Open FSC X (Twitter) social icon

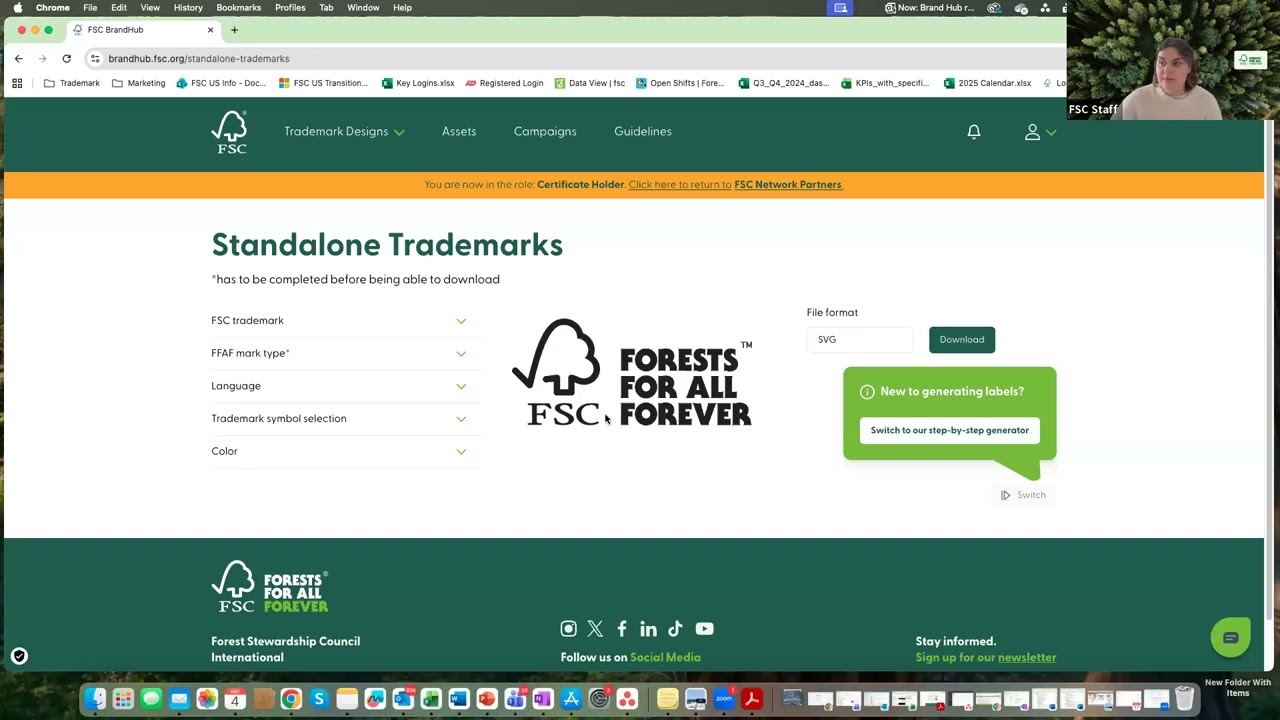coord(595,629)
